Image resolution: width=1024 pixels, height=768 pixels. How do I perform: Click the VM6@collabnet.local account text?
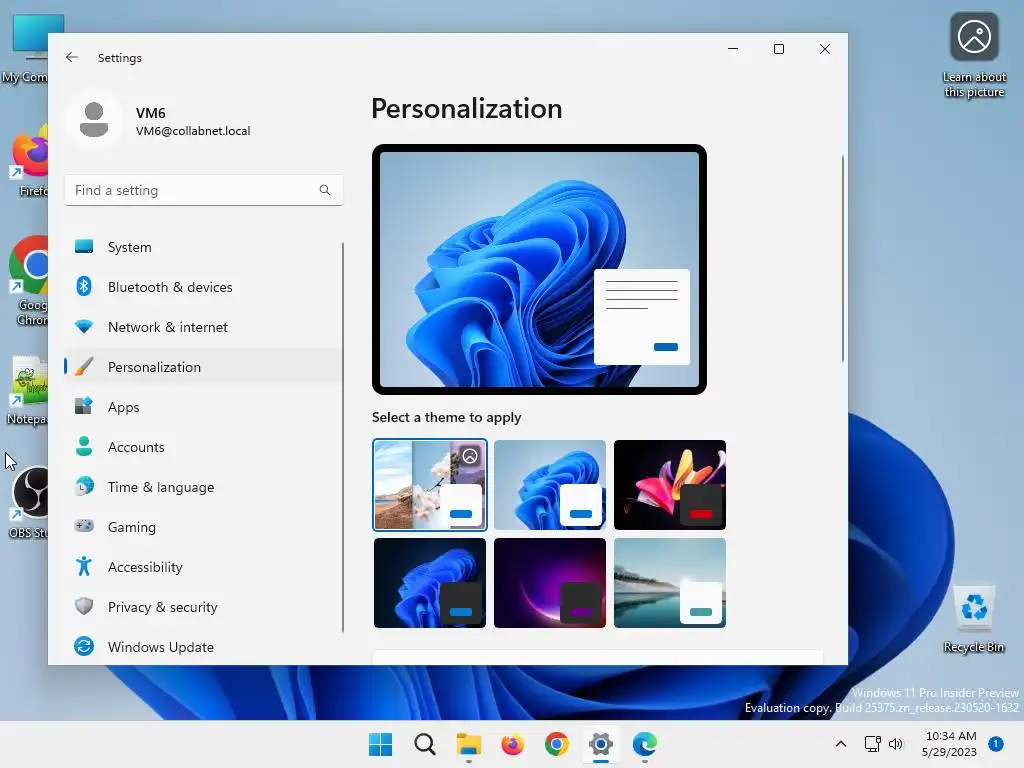pos(193,131)
